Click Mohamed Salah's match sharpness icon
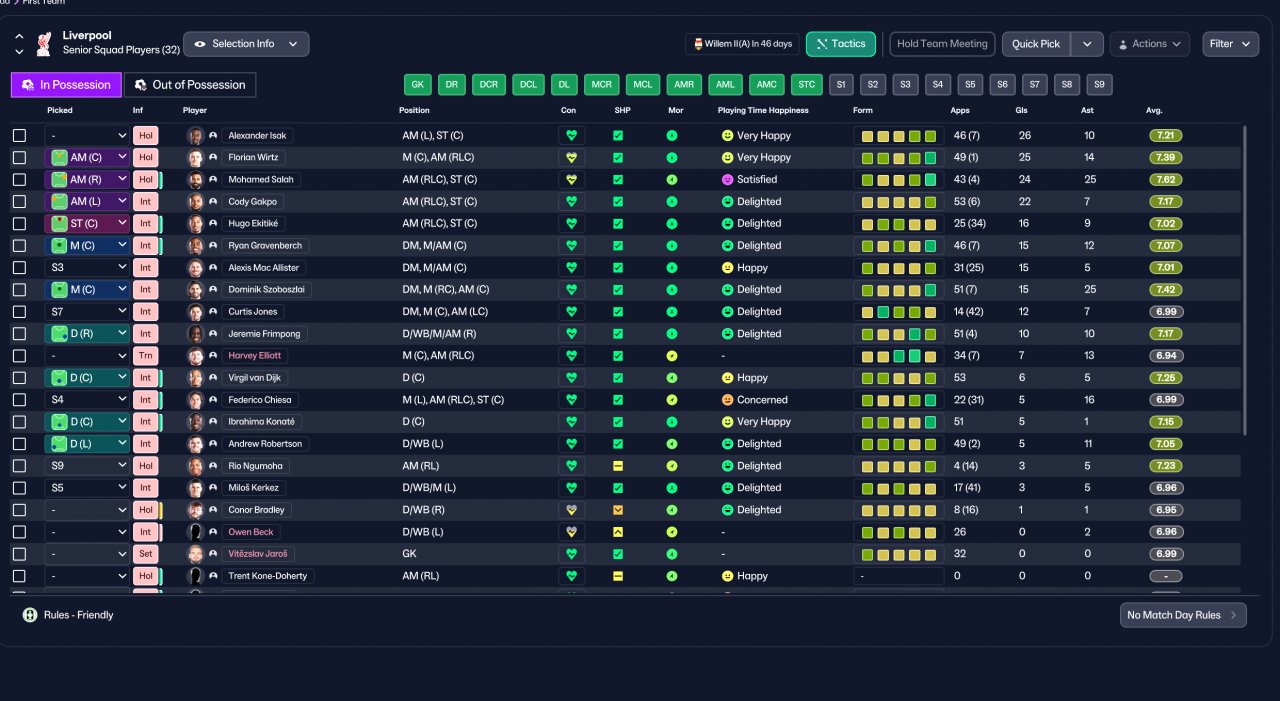 point(618,180)
